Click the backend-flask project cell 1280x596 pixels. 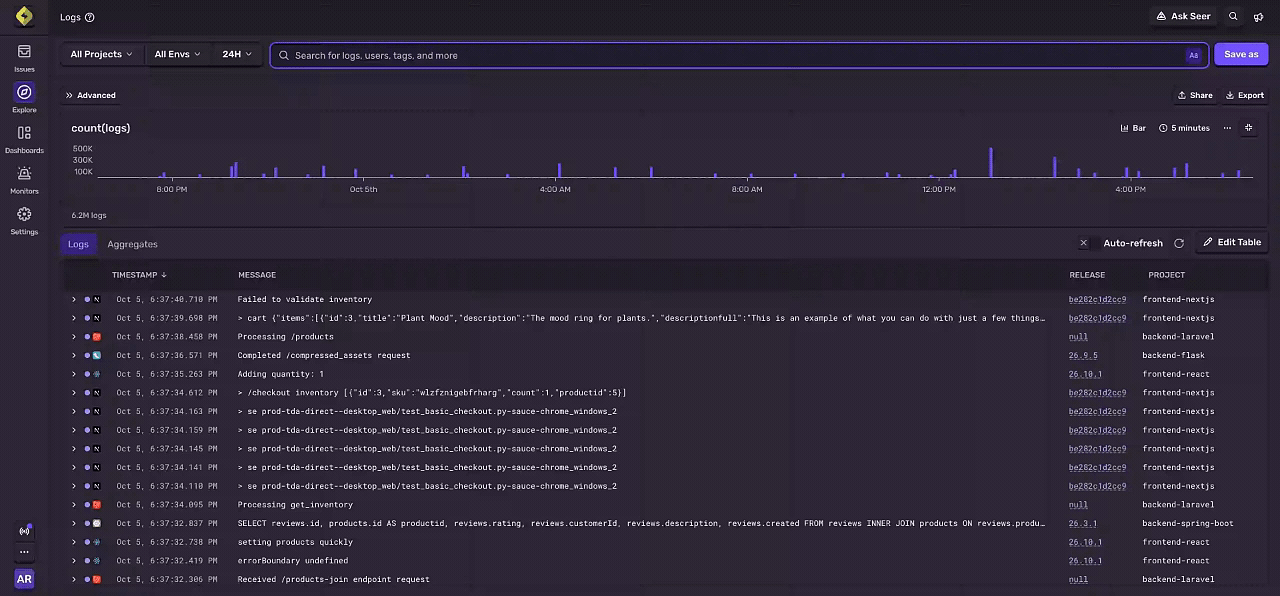pyautogui.click(x=1174, y=355)
